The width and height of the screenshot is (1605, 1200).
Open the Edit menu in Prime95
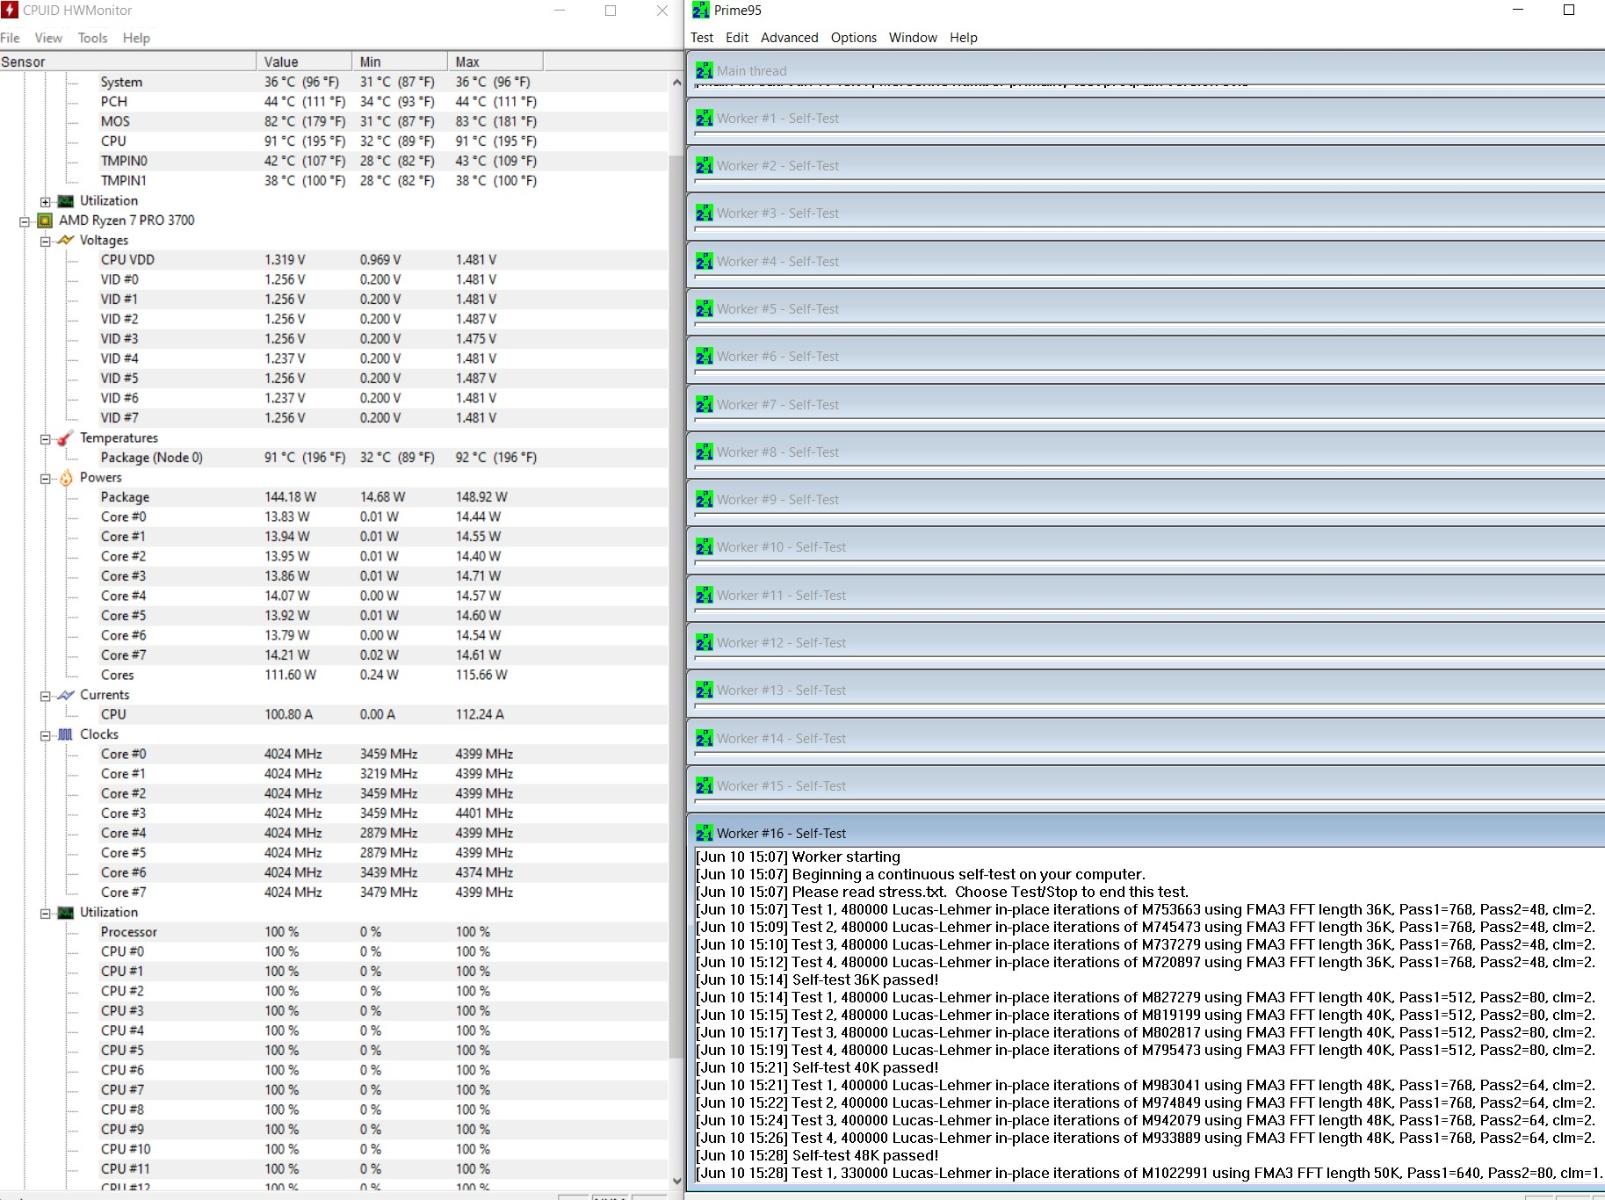coord(737,38)
